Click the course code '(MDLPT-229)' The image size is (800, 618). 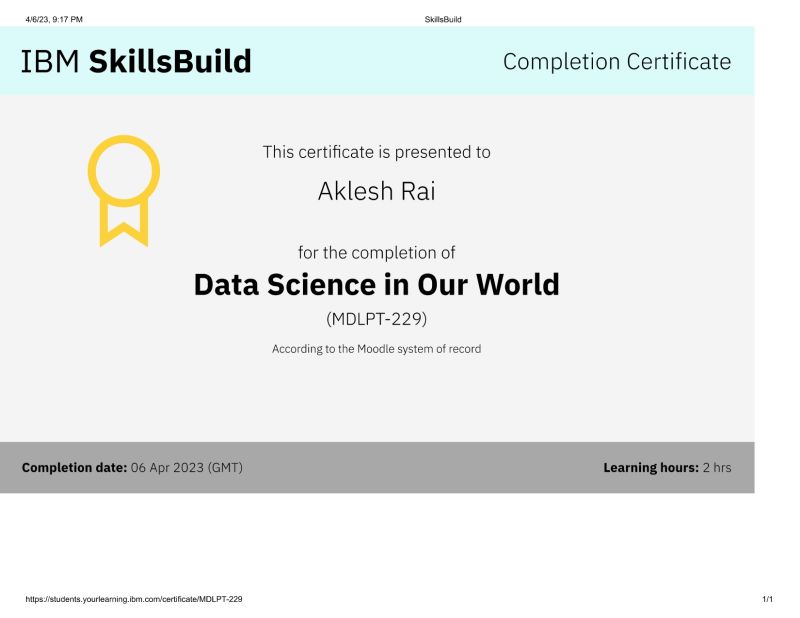point(377,319)
